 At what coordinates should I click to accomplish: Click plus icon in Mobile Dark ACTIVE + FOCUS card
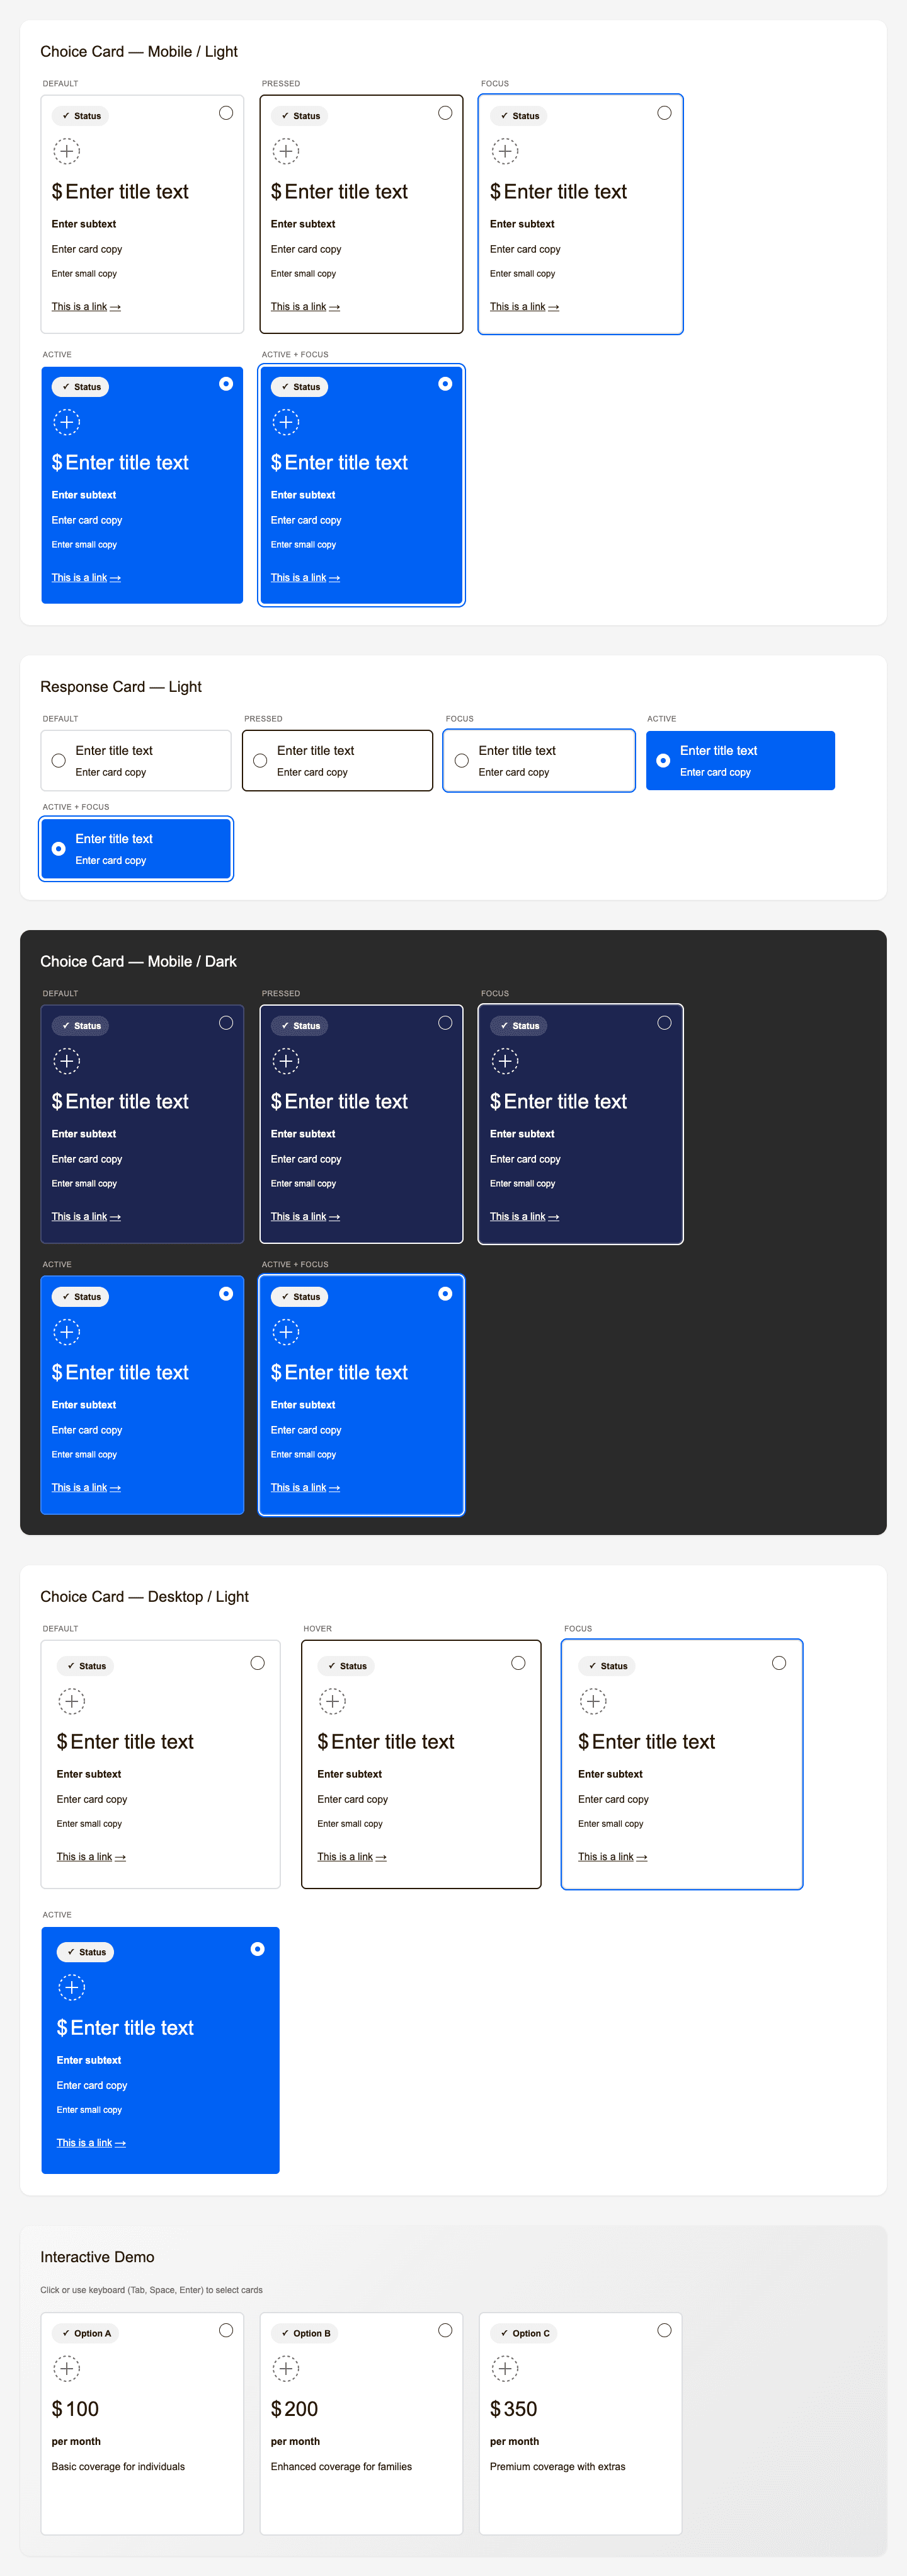[x=286, y=1333]
